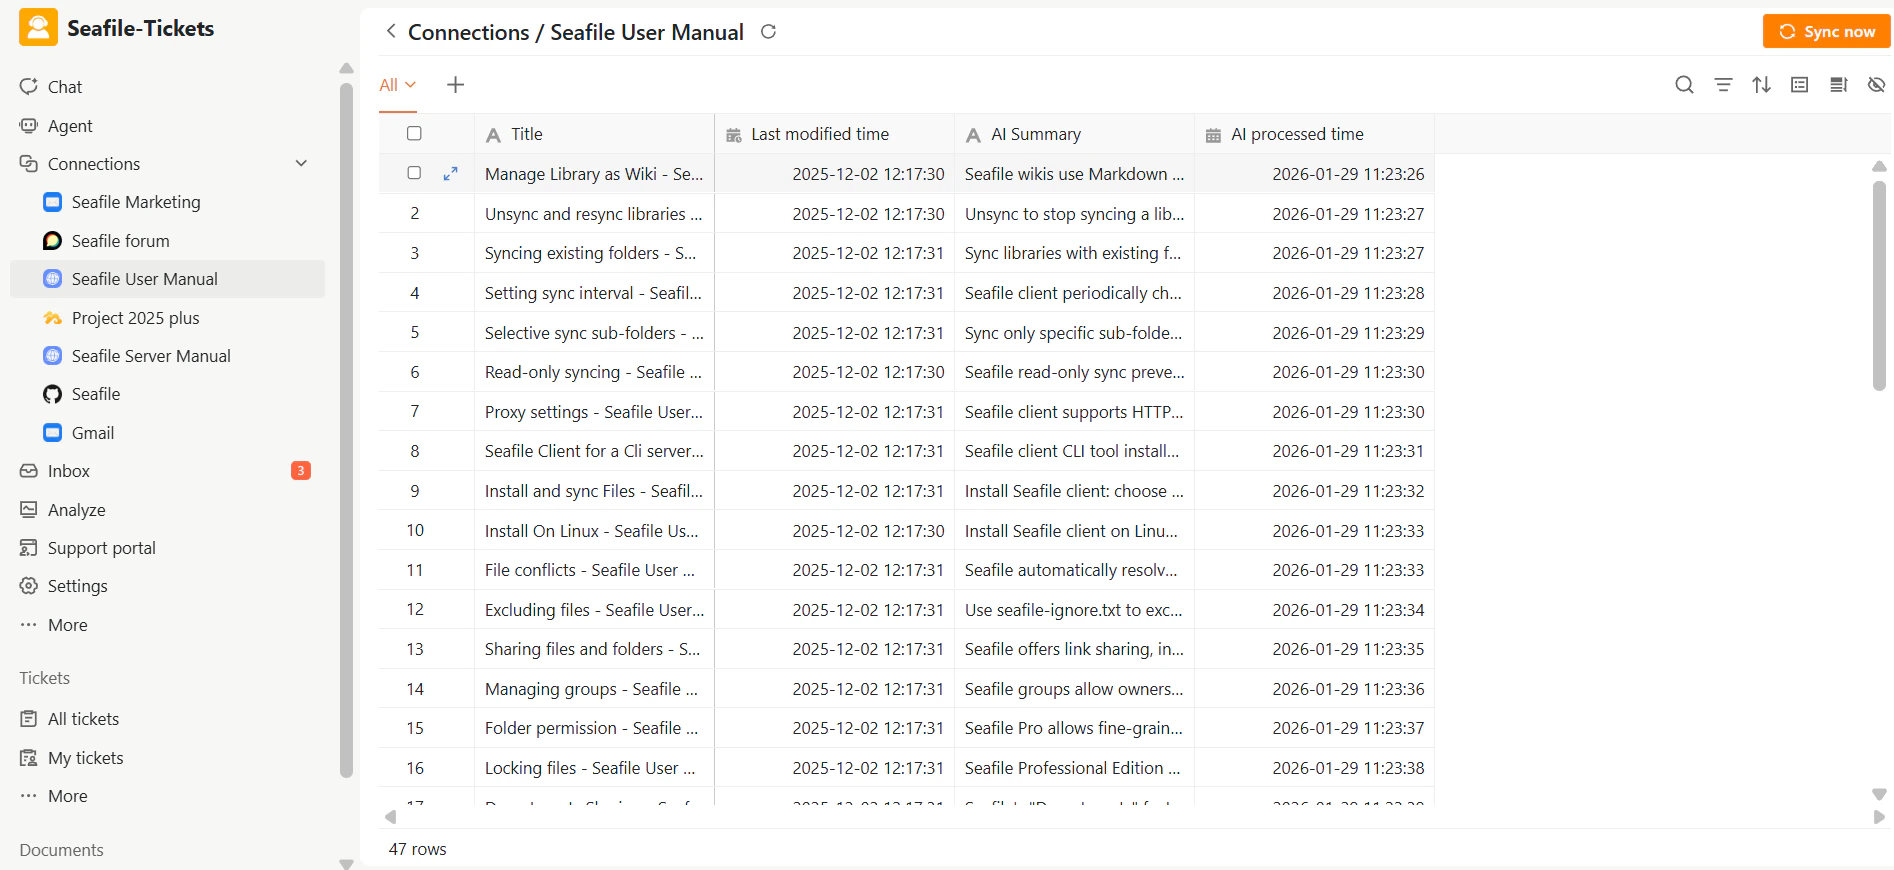Click sidebar scroll-down arrow
The width and height of the screenshot is (1894, 870).
pos(346,864)
